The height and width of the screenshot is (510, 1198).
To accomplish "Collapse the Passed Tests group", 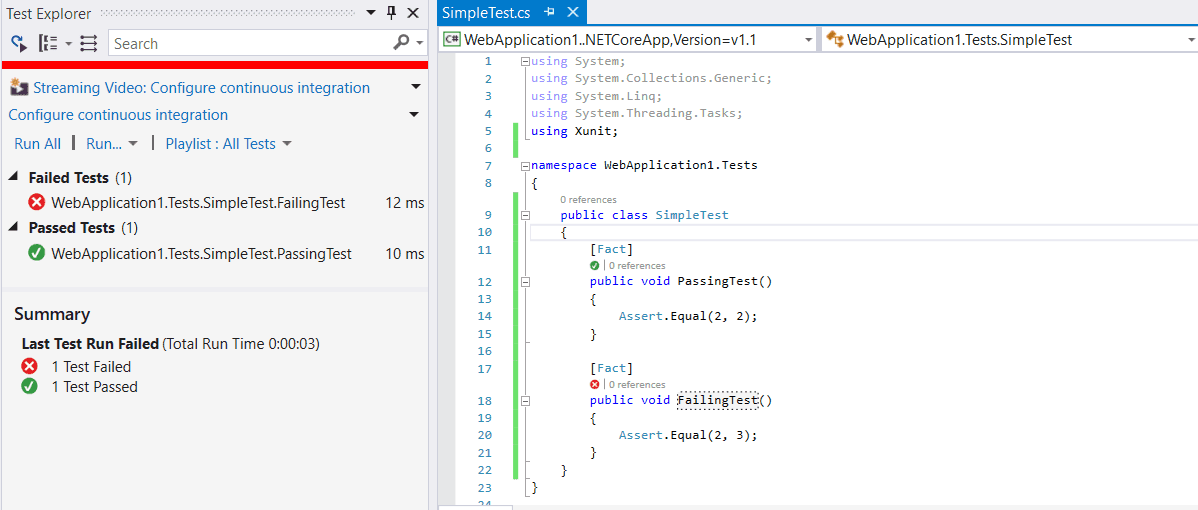I will click(x=14, y=227).
